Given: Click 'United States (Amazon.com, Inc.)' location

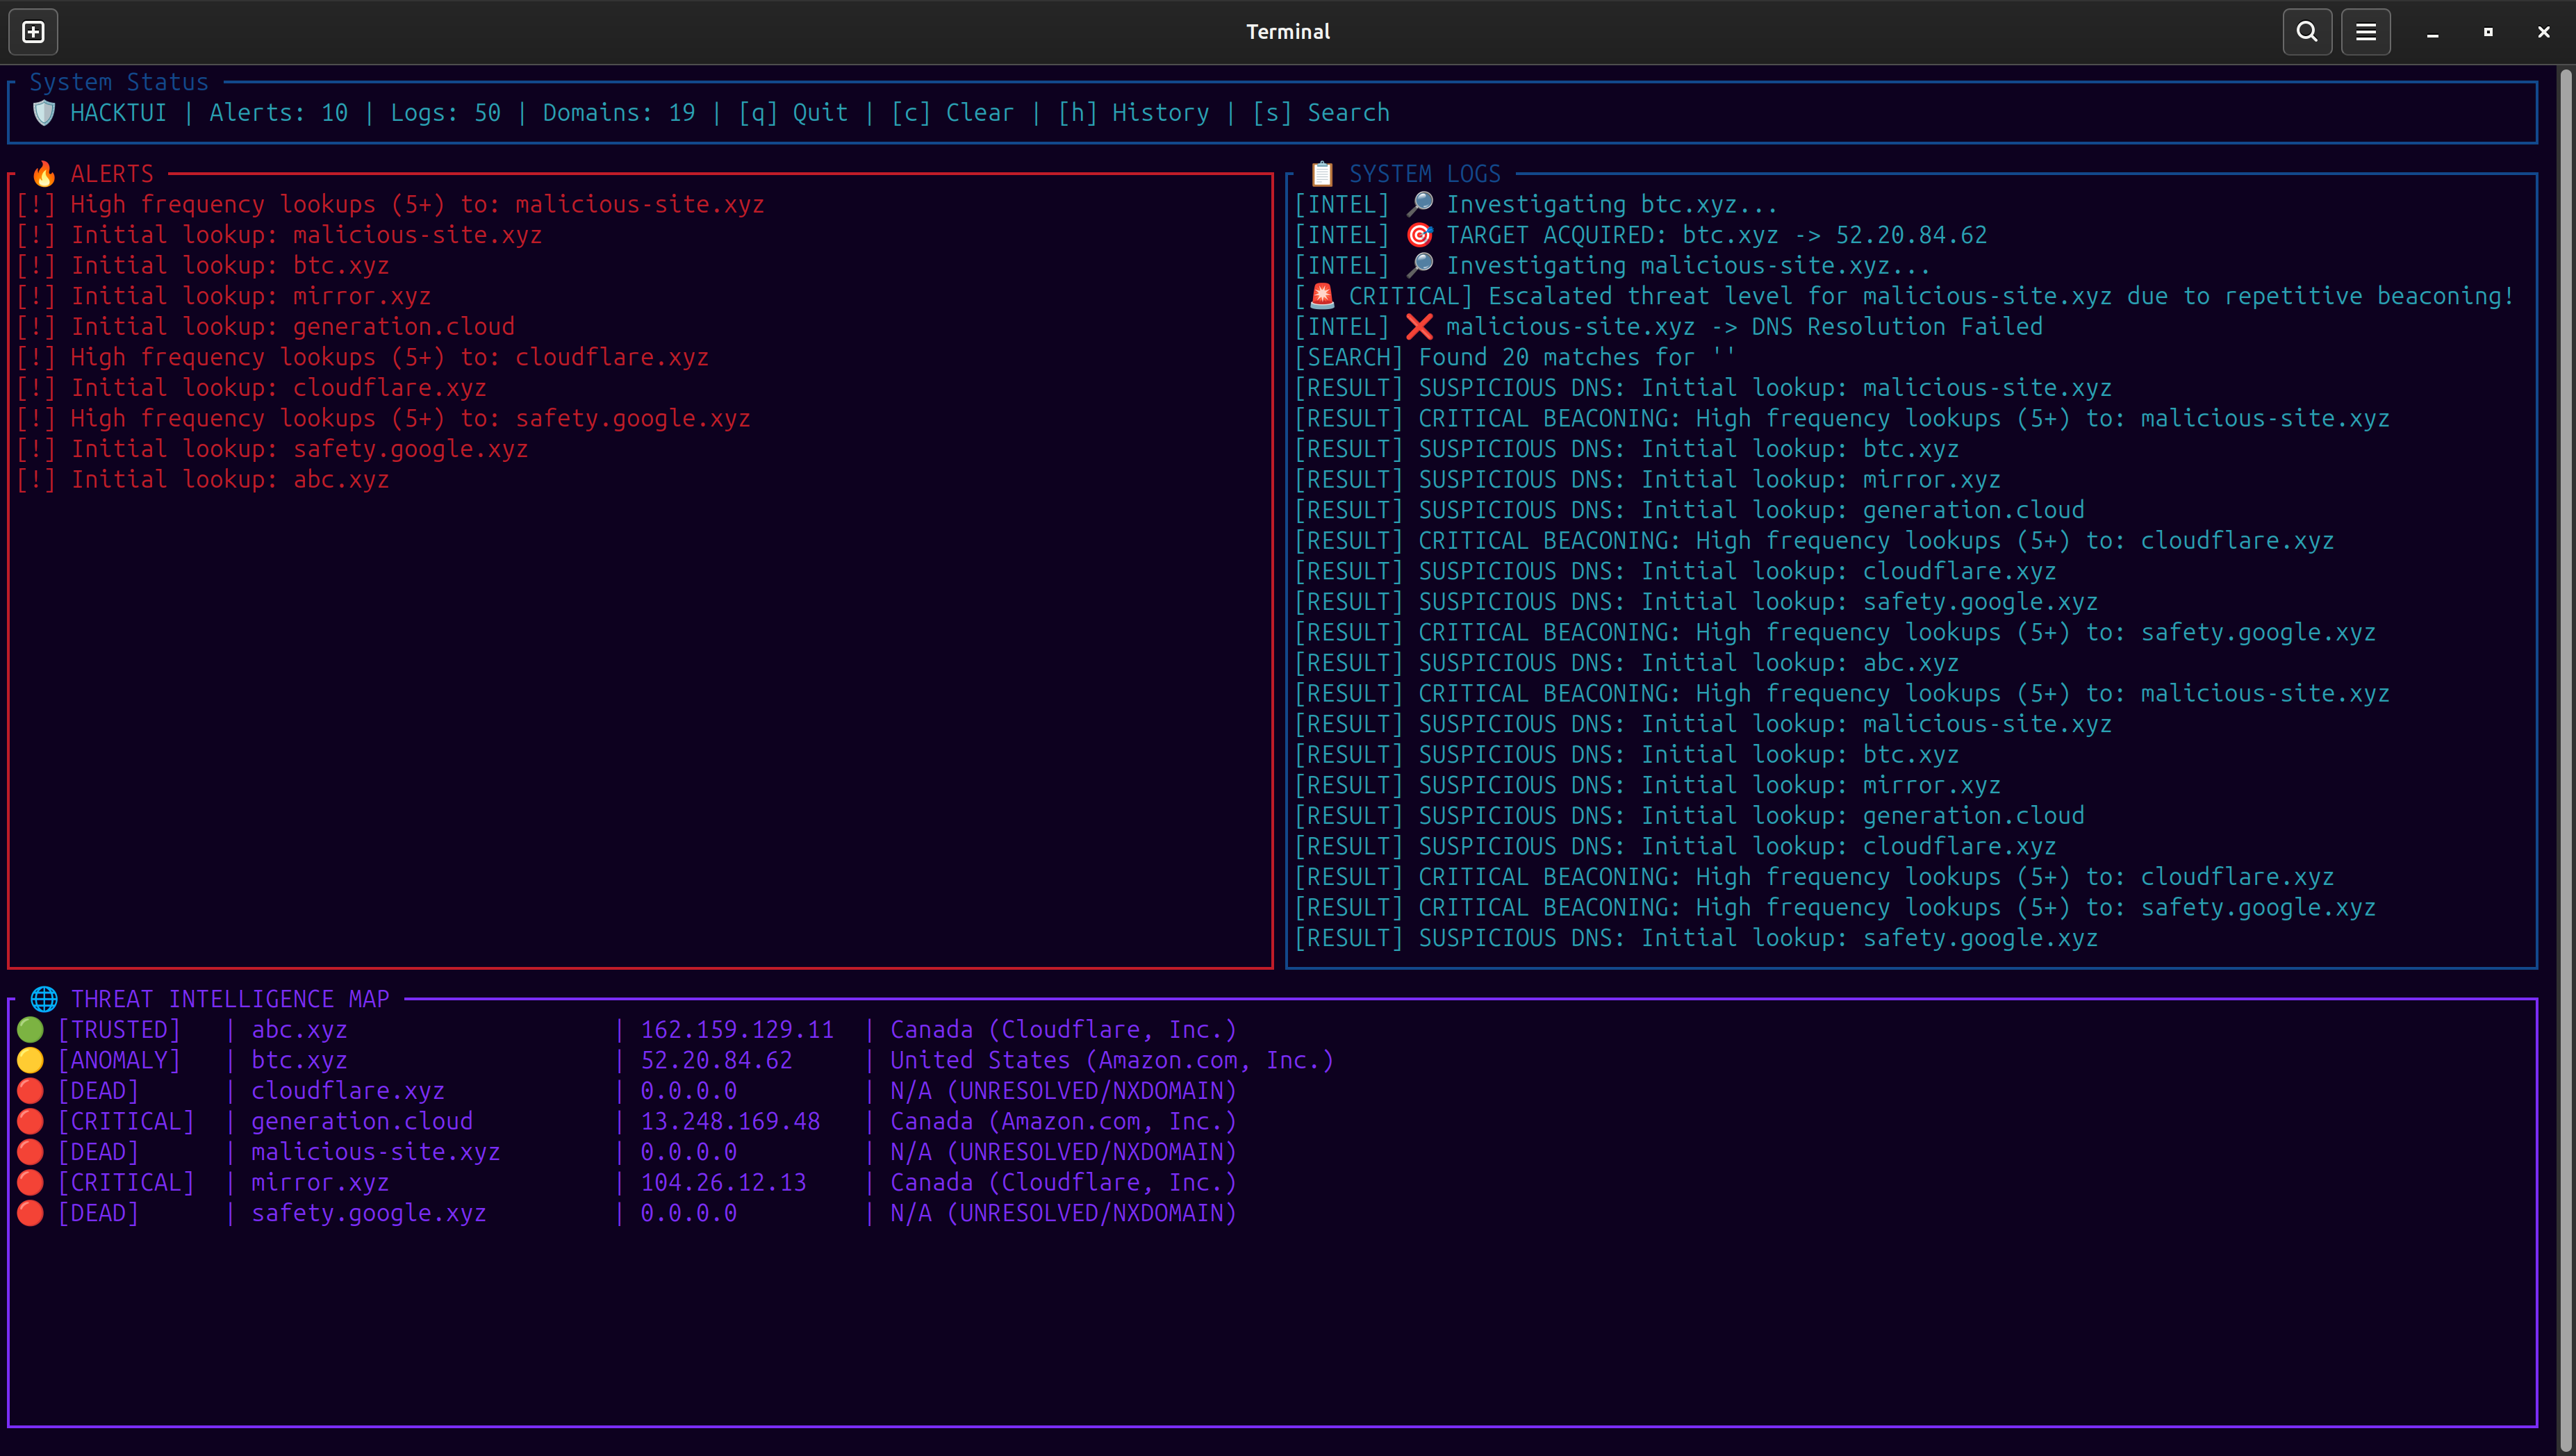Looking at the screenshot, I should tap(1112, 1060).
